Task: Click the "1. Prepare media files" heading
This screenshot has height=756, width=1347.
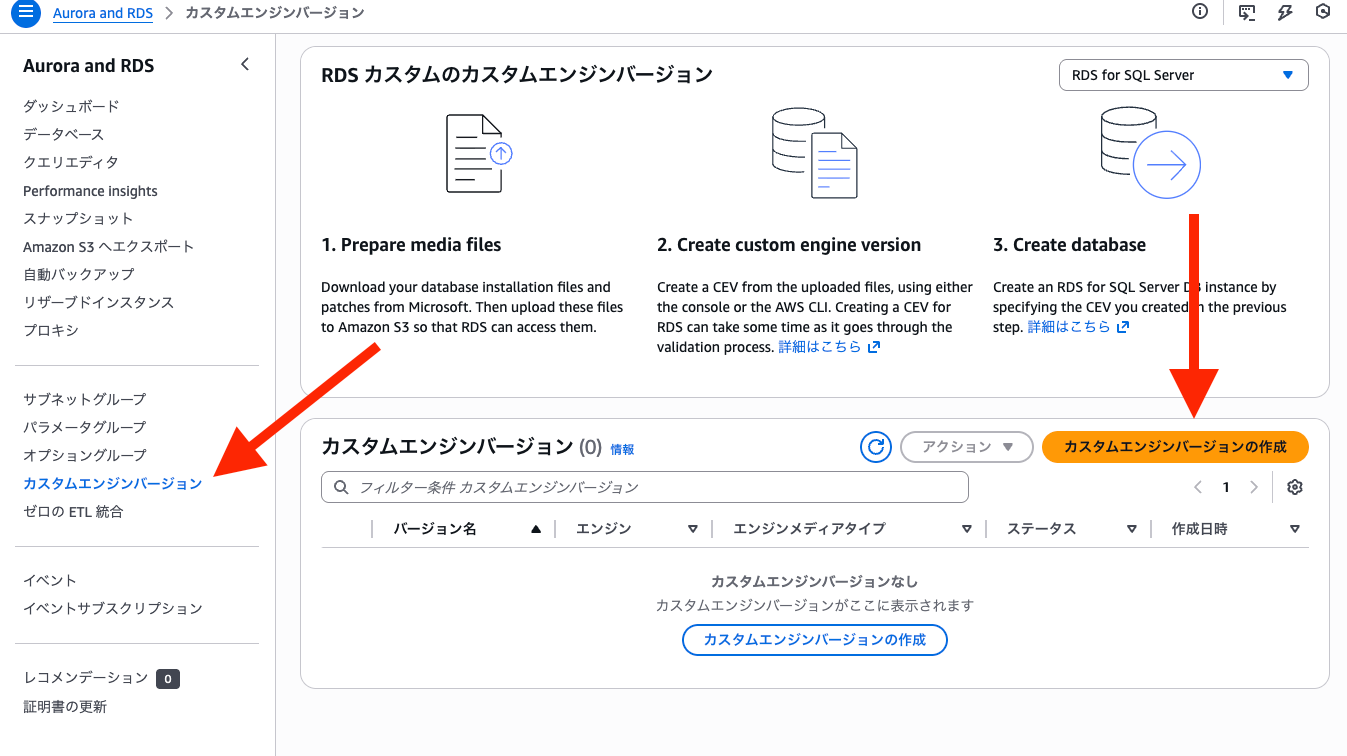Action: click(411, 245)
